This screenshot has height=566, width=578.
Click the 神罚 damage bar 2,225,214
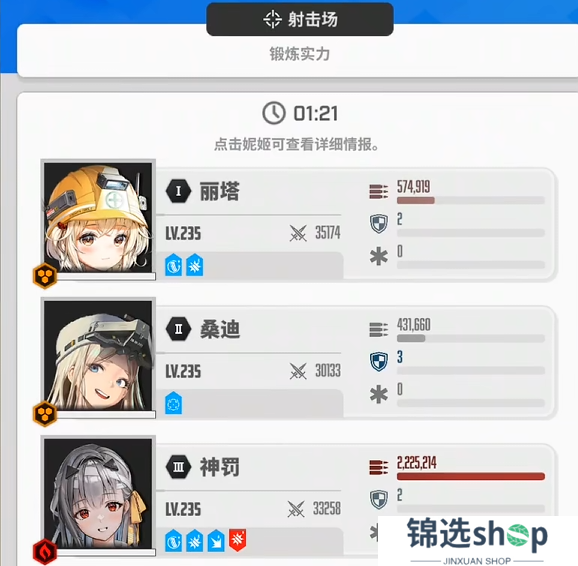(x=470, y=476)
